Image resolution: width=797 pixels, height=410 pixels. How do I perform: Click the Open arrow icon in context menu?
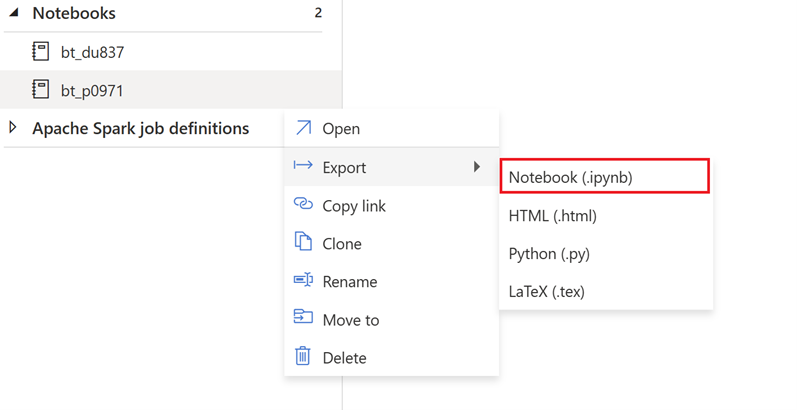[303, 128]
